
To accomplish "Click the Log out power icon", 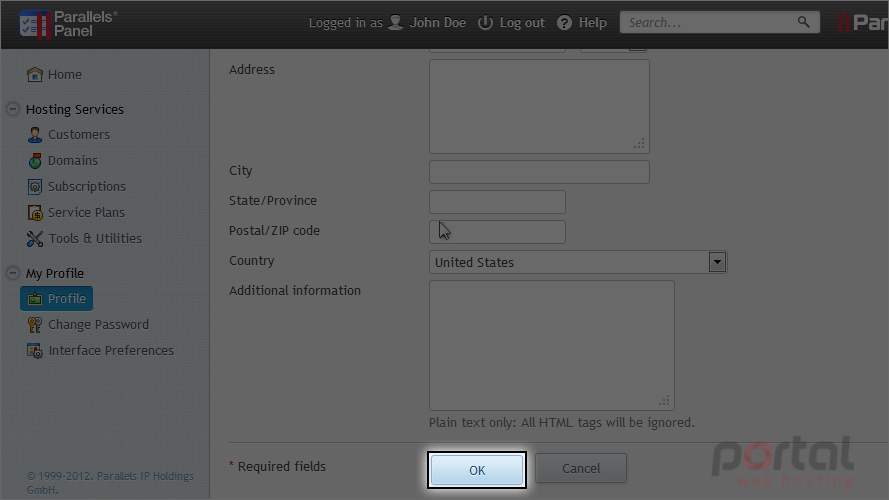I will pos(485,23).
